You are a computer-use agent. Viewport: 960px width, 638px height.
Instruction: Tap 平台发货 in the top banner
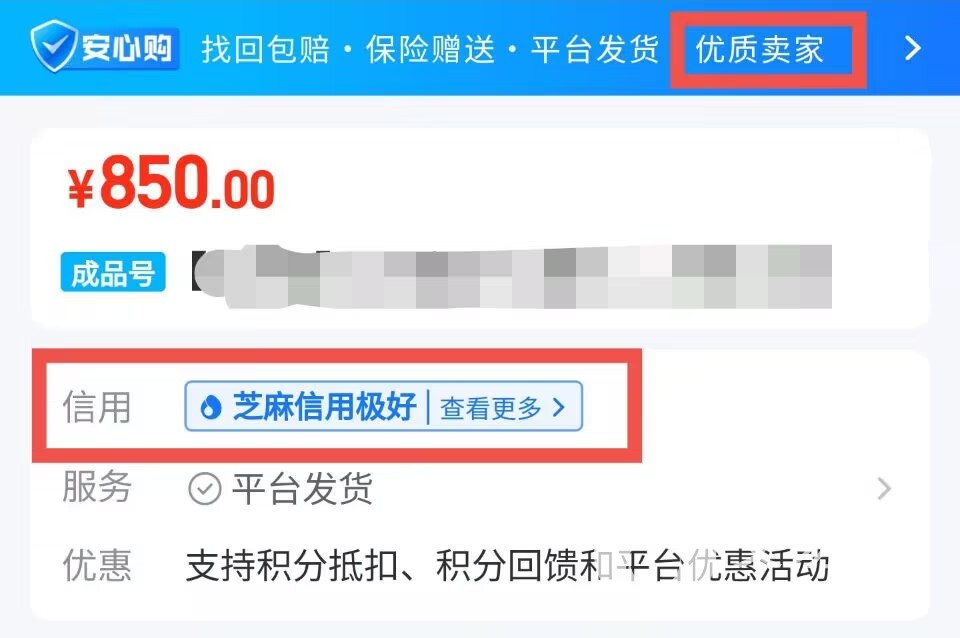[x=595, y=49]
